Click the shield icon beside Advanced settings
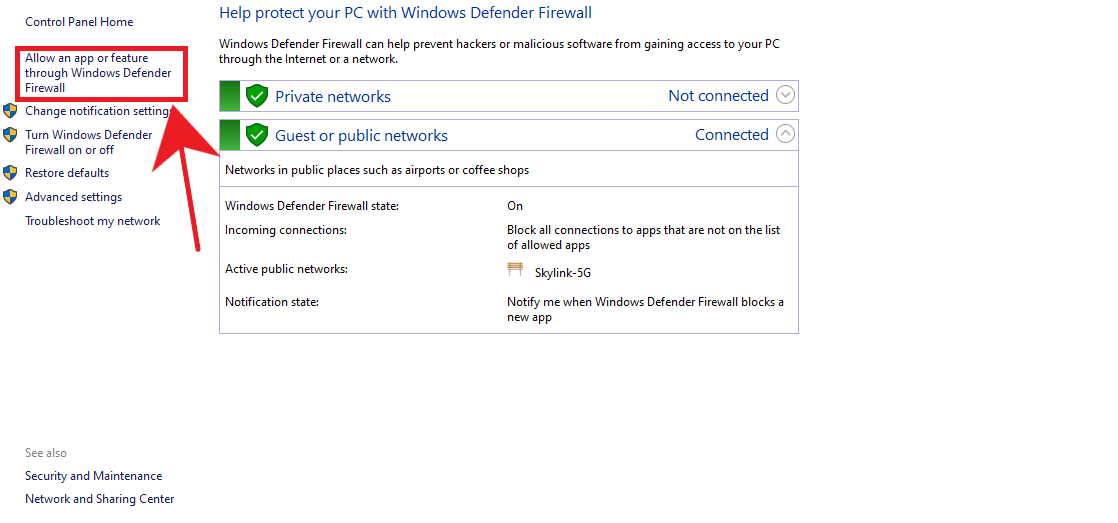The image size is (1118, 523). [x=10, y=197]
